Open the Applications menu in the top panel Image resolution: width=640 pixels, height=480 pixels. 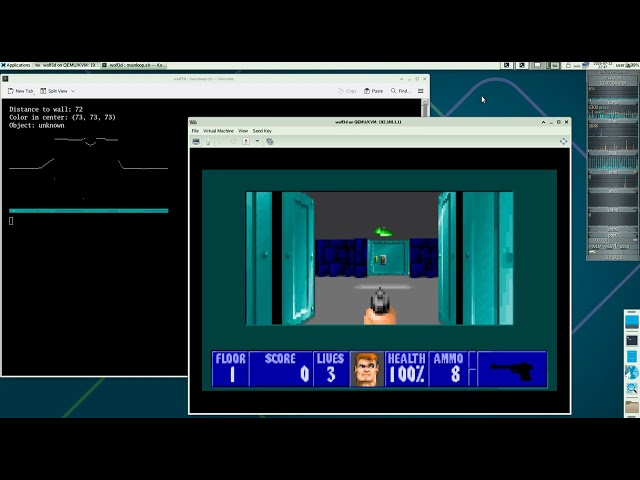[16, 65]
